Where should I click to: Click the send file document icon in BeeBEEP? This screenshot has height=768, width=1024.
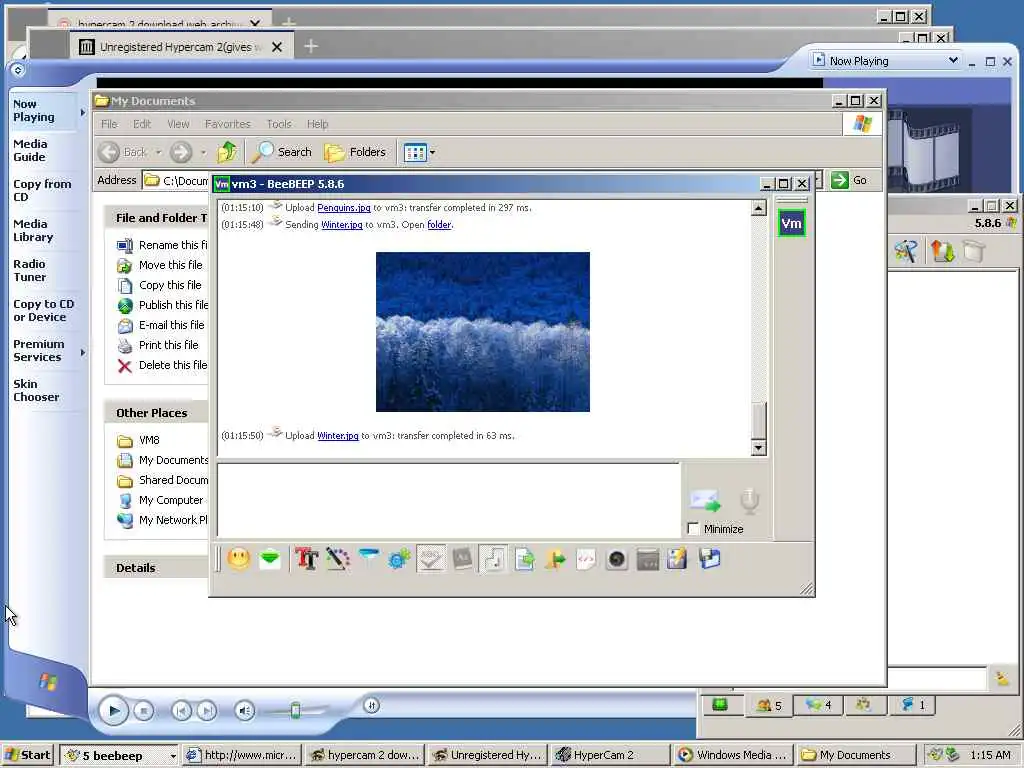pyautogui.click(x=524, y=559)
